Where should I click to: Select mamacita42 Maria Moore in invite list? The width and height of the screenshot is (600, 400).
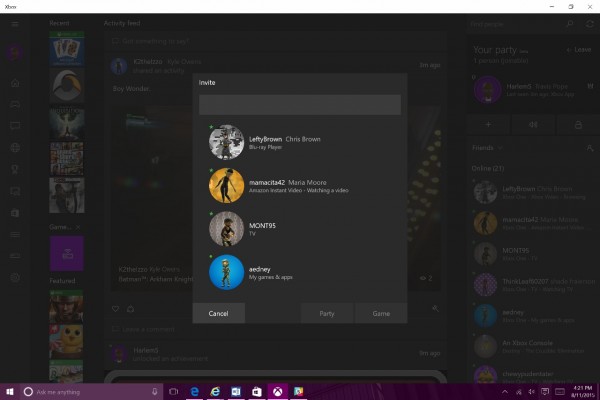[x=300, y=186]
